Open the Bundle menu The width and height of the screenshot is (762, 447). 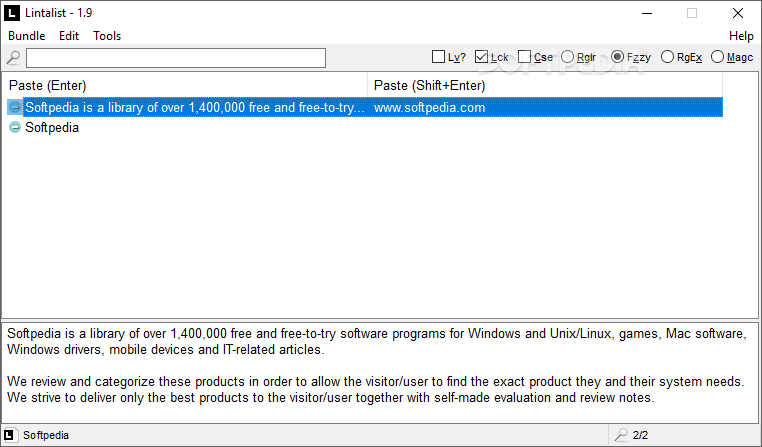27,36
